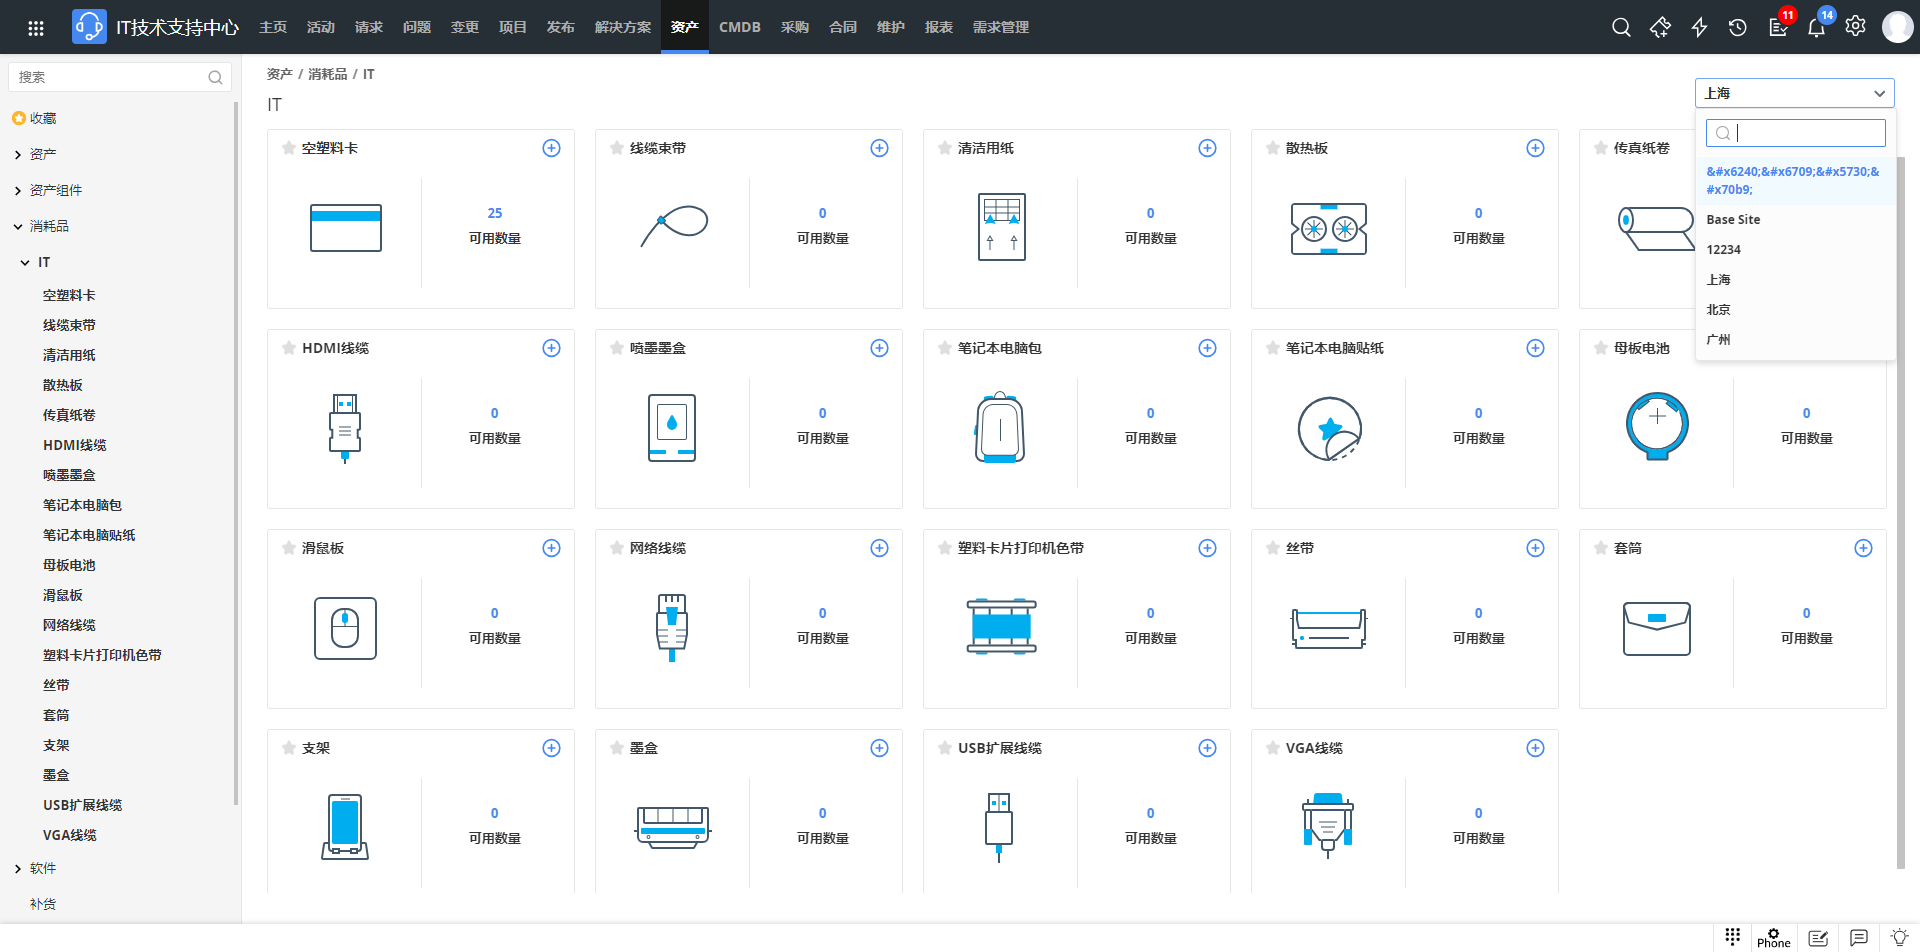Open notifications bell with badge 14
Image resolution: width=1920 pixels, height=952 pixels.
click(x=1817, y=27)
